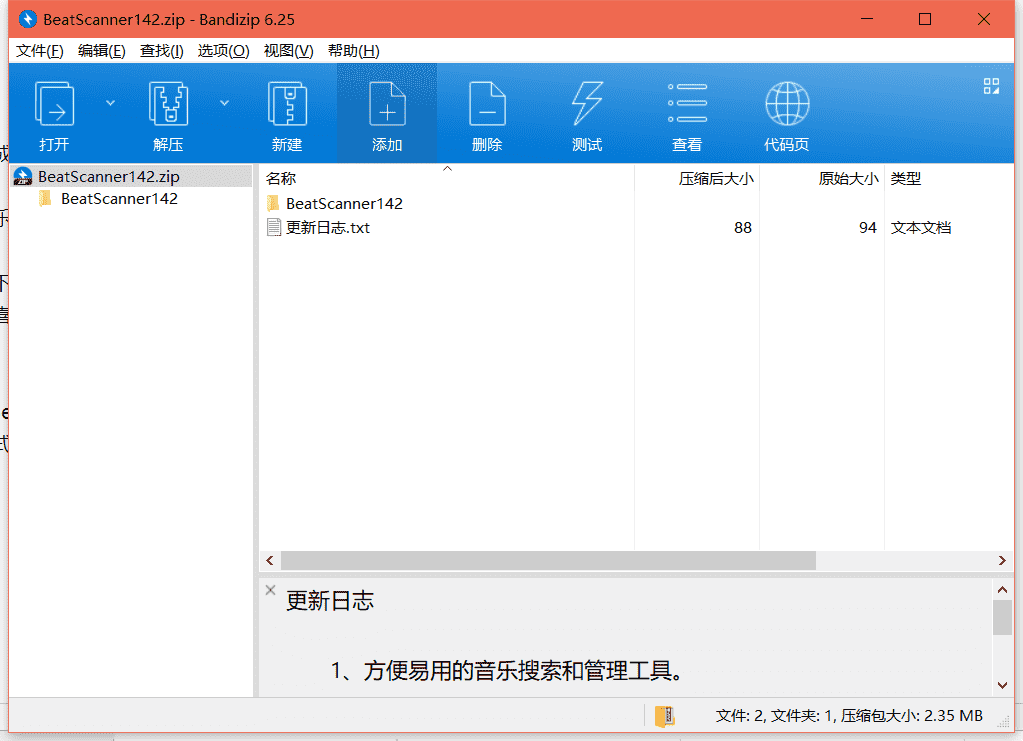Click the horizontal scrollbar right arrow

pos(1002,561)
